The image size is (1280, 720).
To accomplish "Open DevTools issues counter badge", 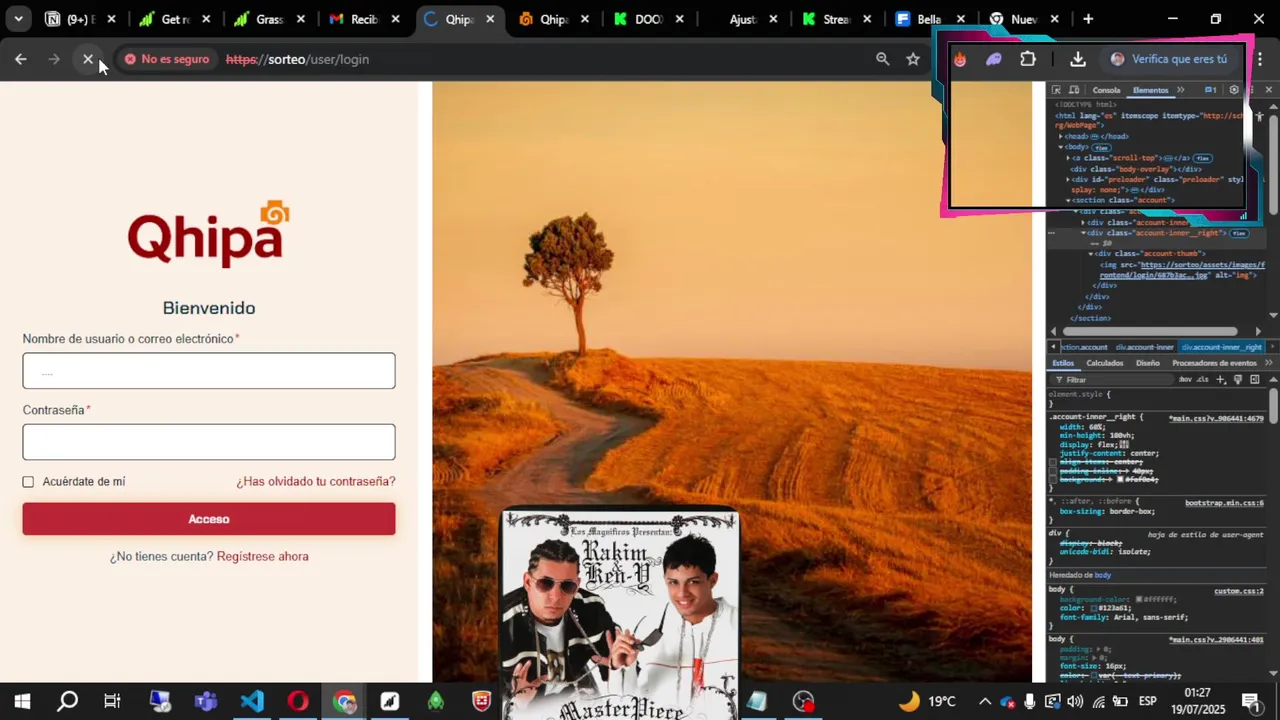I will (1210, 90).
